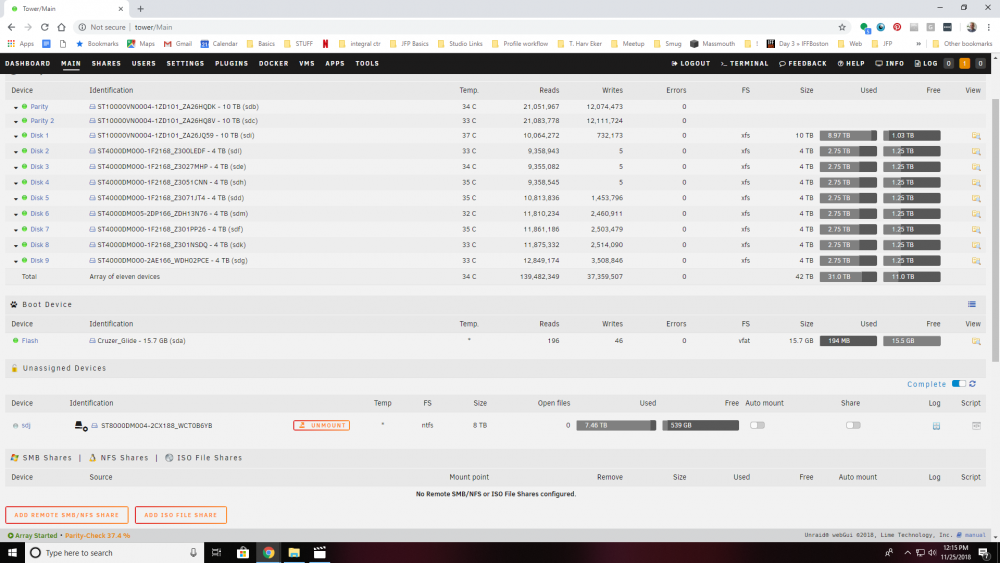This screenshot has width=1000, height=563.
Task: Expand Disk 3 dropdown arrow
Action: pos(16,168)
